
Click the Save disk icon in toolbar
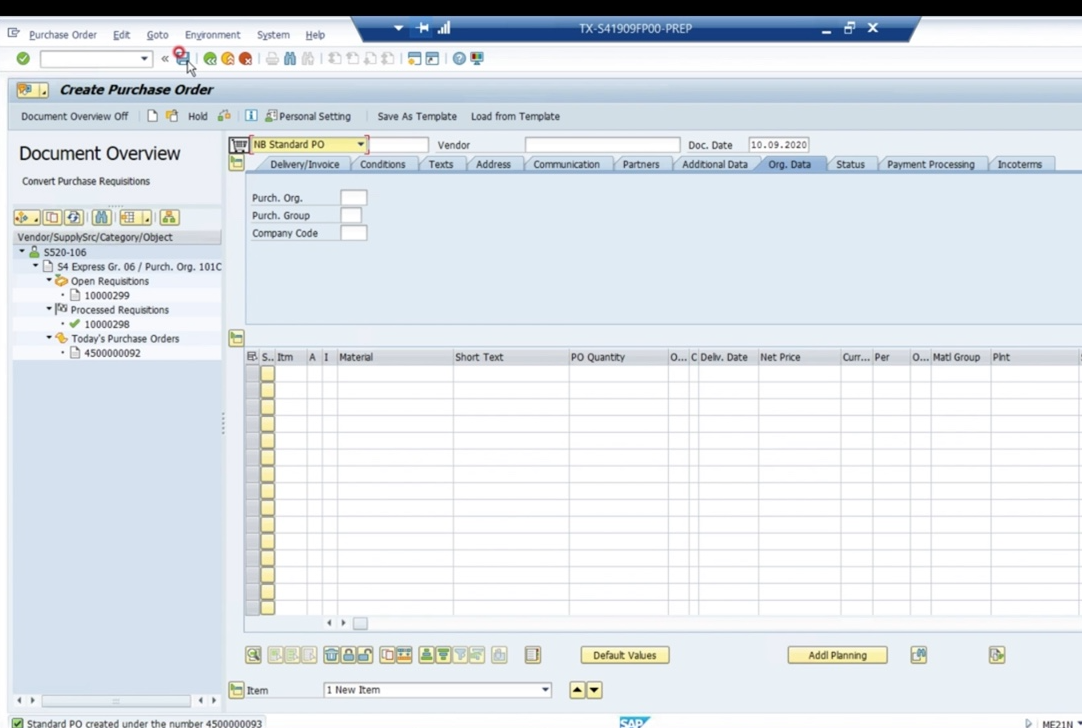(182, 59)
